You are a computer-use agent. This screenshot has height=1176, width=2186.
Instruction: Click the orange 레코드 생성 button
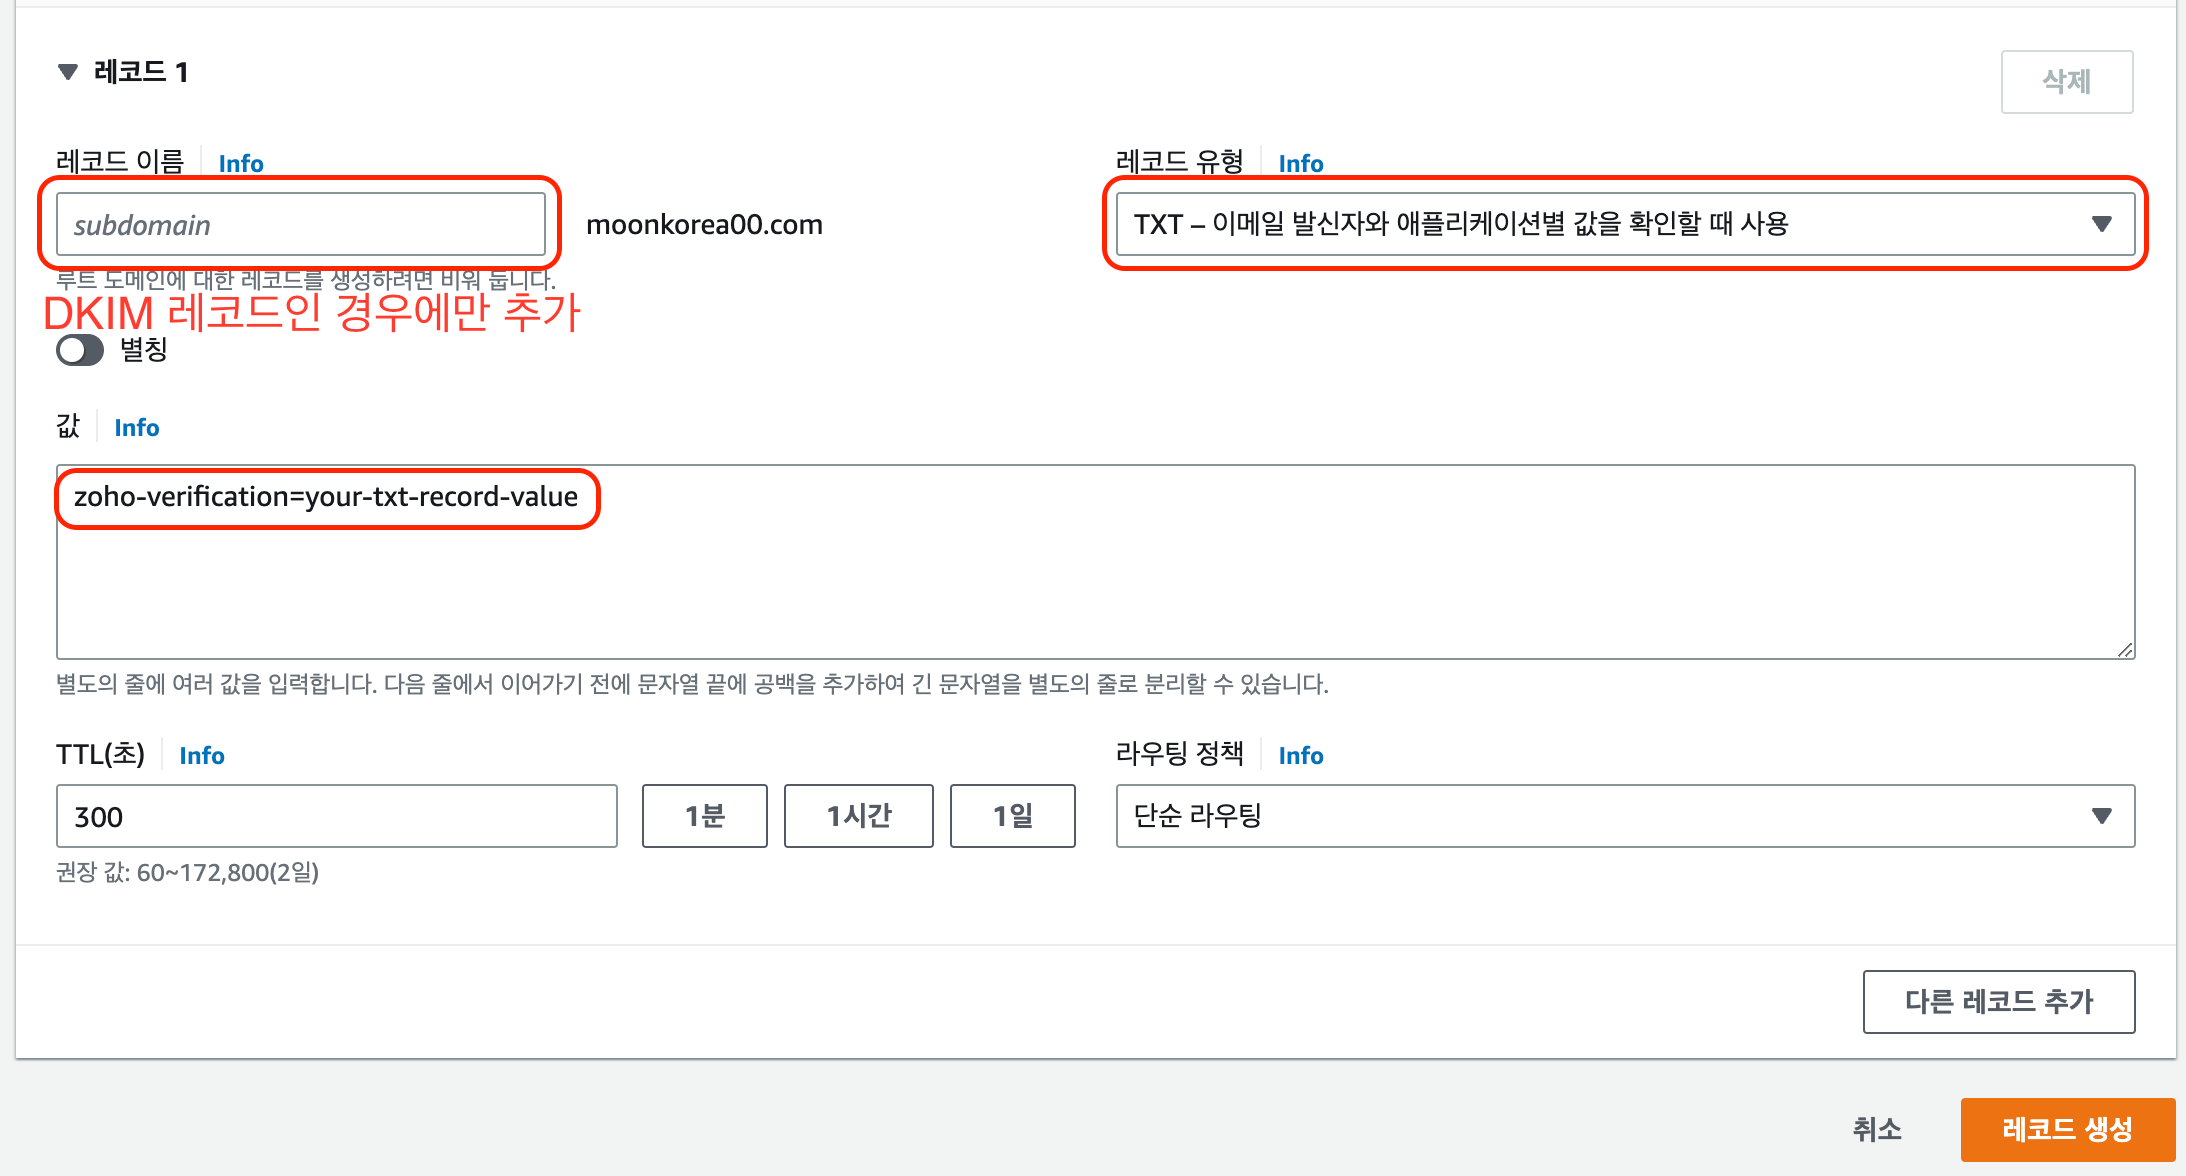pos(2067,1130)
